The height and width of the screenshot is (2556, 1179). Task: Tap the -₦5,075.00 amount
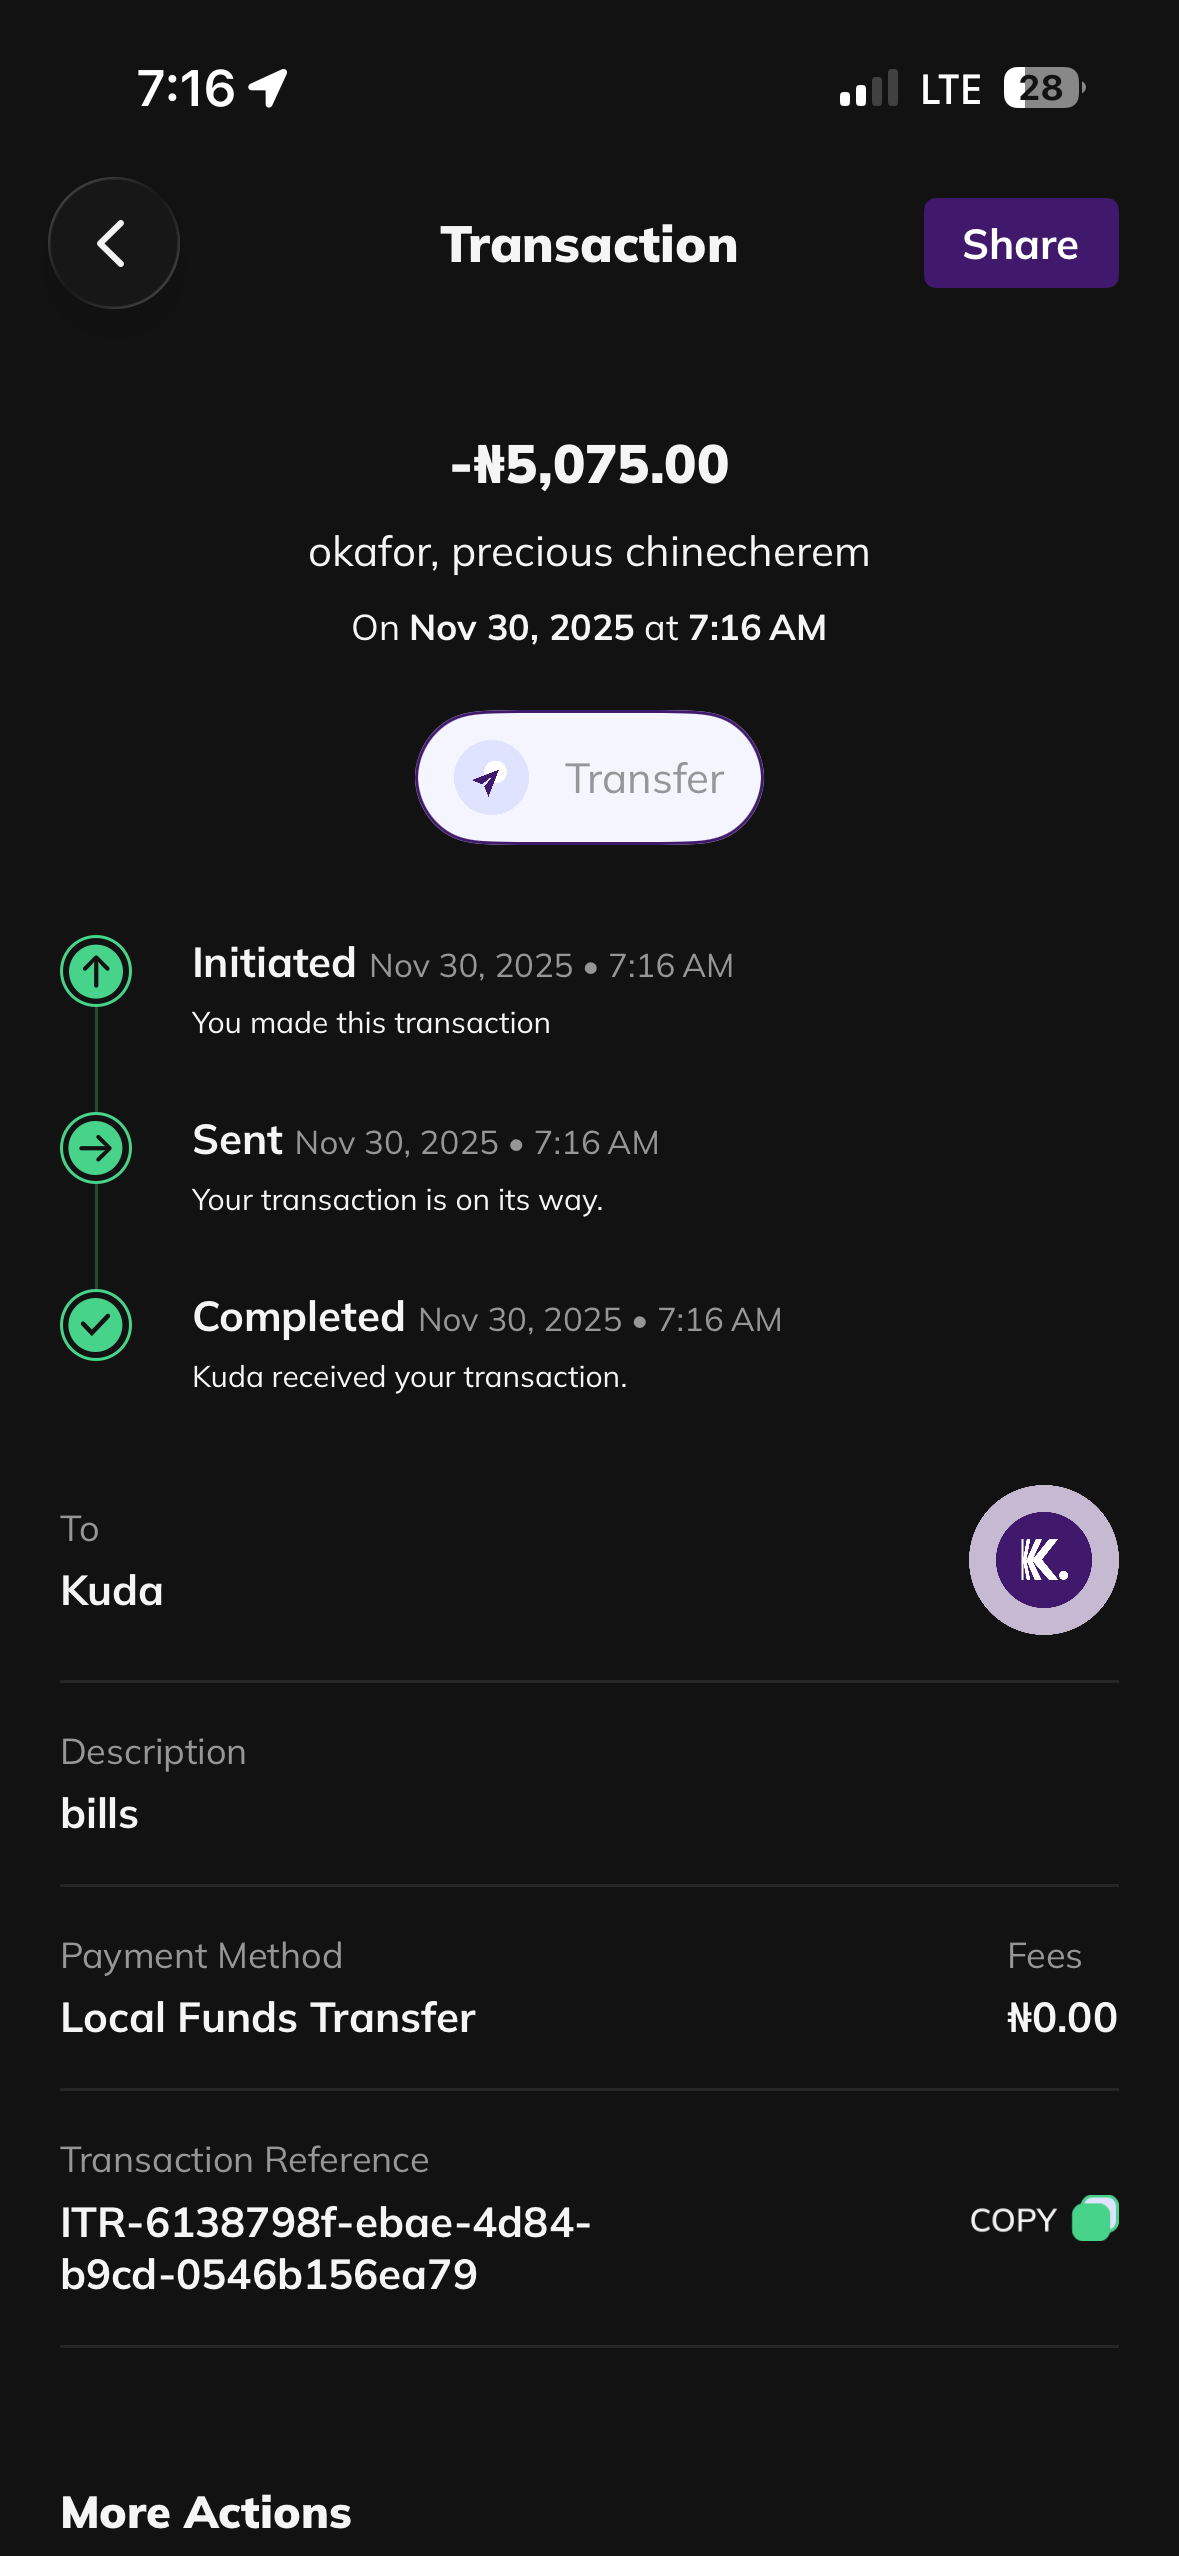(x=589, y=465)
